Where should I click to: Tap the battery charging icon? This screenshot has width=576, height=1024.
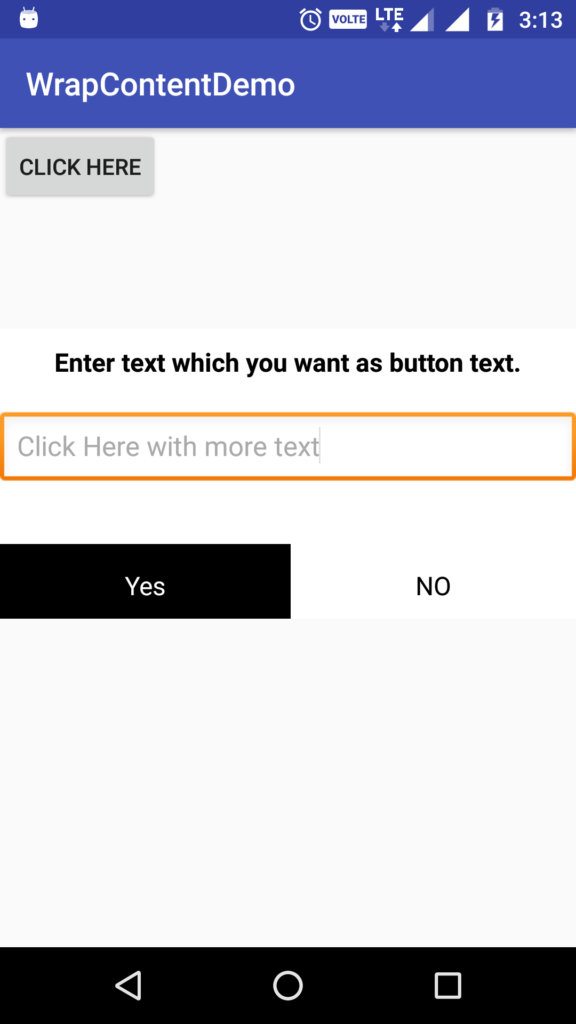pos(496,20)
